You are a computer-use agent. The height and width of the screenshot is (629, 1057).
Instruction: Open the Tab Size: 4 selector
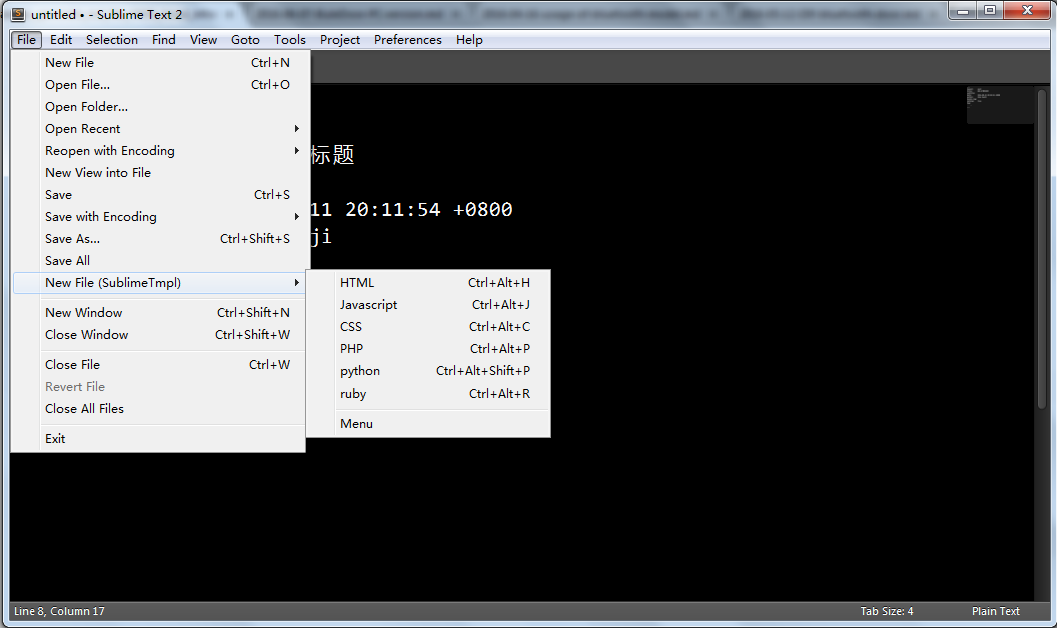[x=886, y=611]
